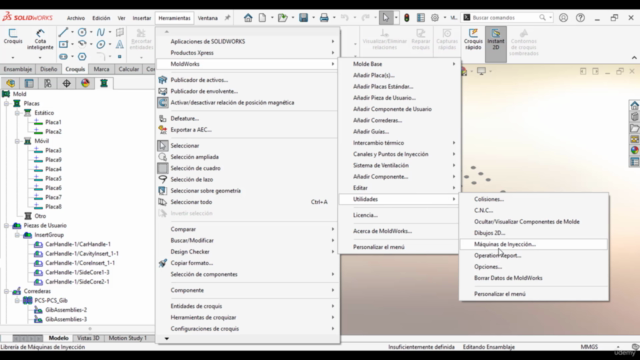640x360 pixels.
Task: Open the help question mark icon
Action: pos(580,18)
